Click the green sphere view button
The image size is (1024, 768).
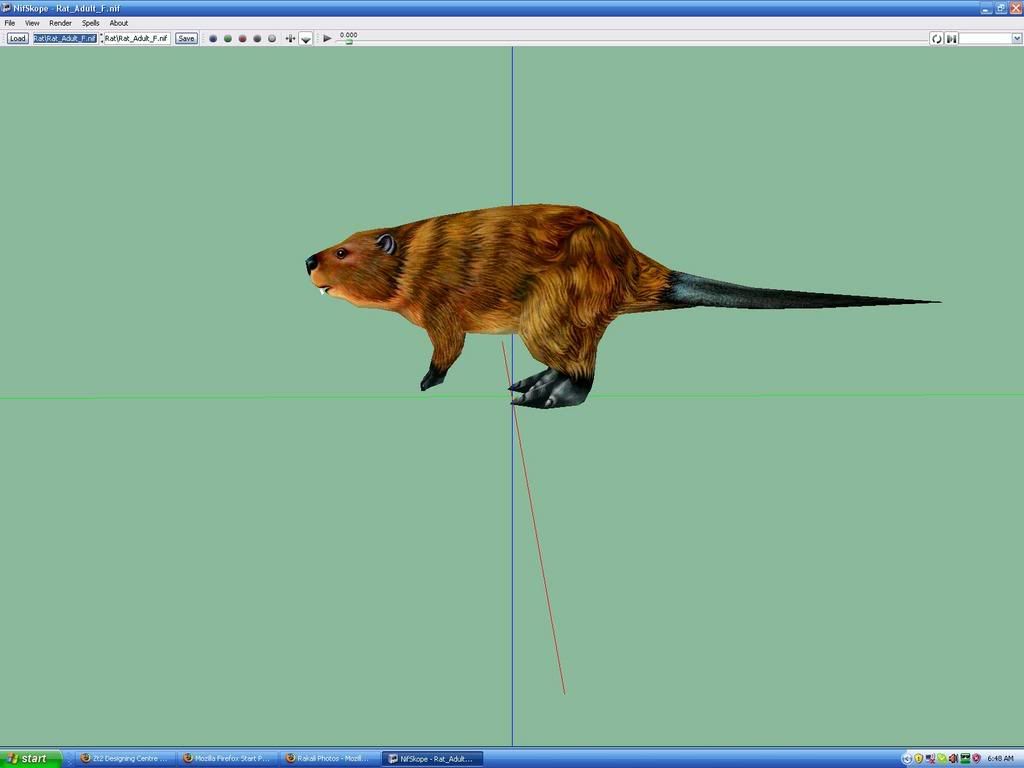228,39
